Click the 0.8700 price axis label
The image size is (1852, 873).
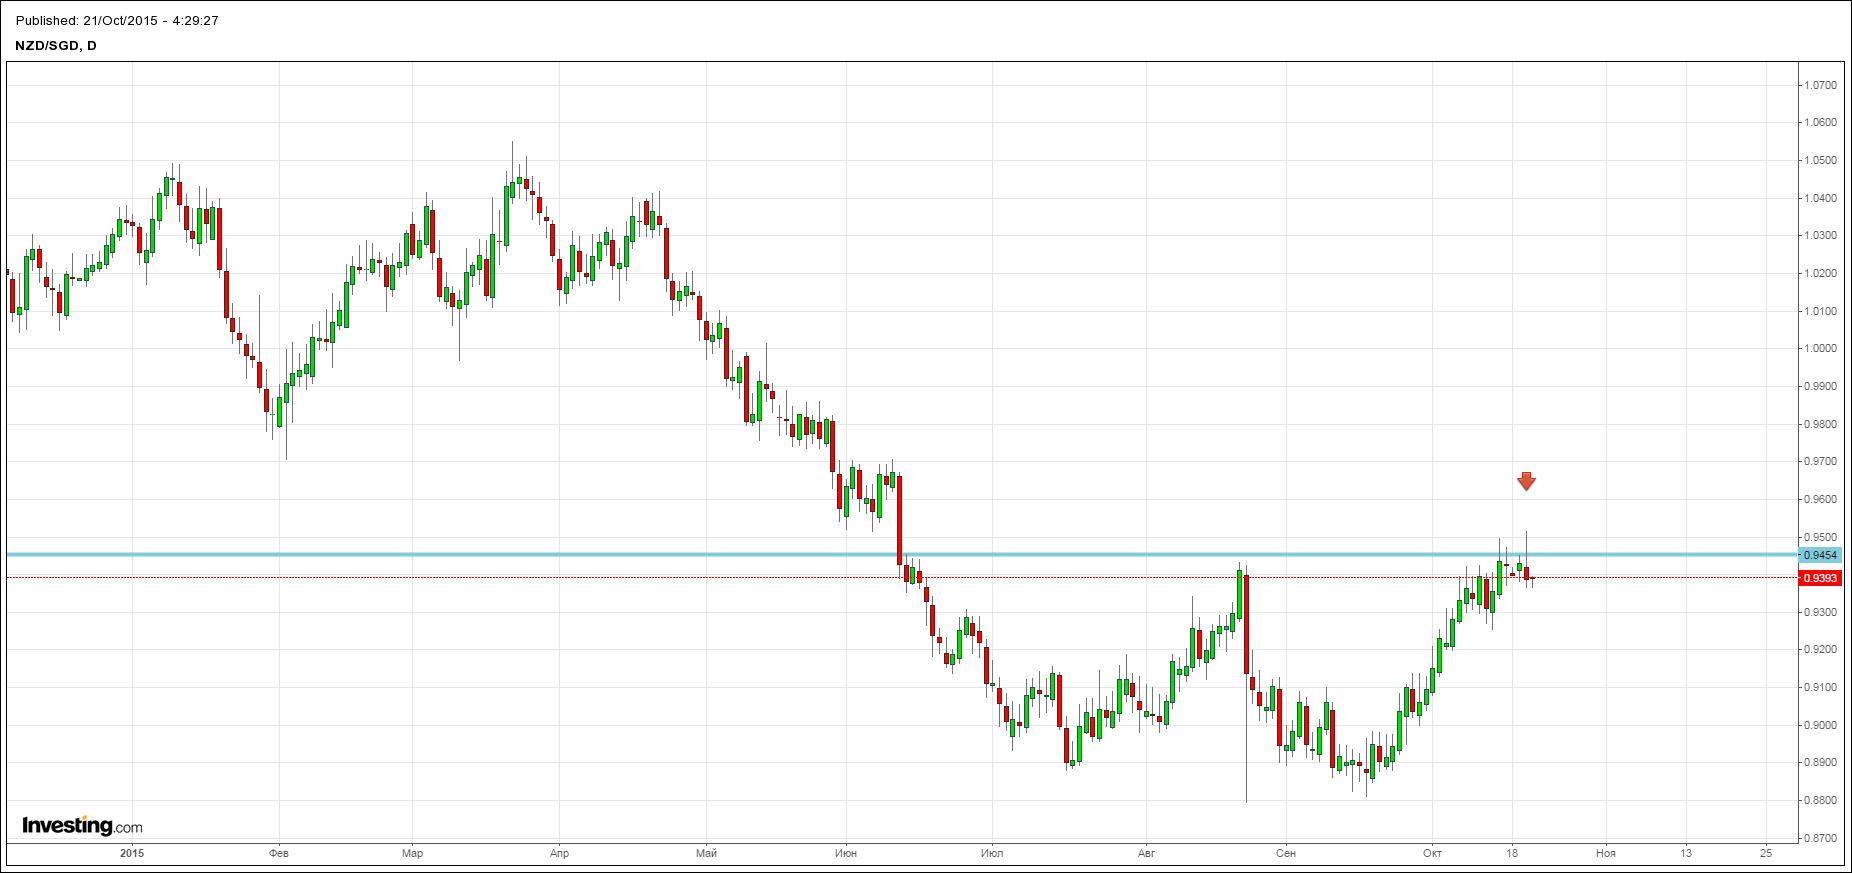tap(1818, 839)
